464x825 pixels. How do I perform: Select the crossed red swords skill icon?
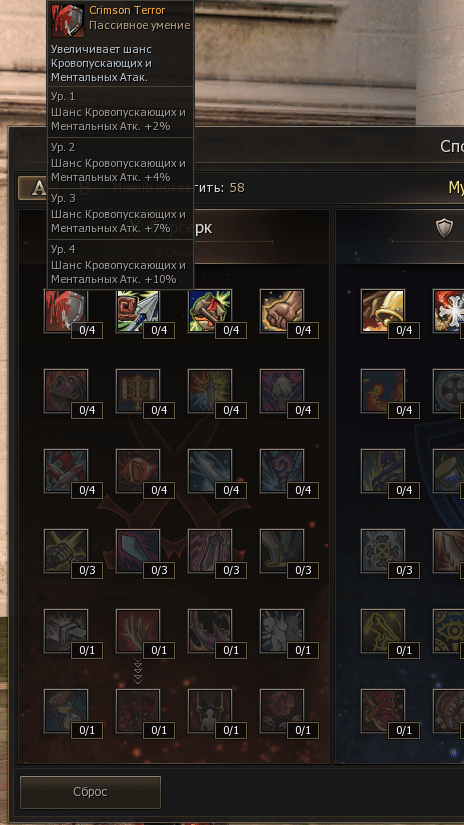pyautogui.click(x=66, y=471)
